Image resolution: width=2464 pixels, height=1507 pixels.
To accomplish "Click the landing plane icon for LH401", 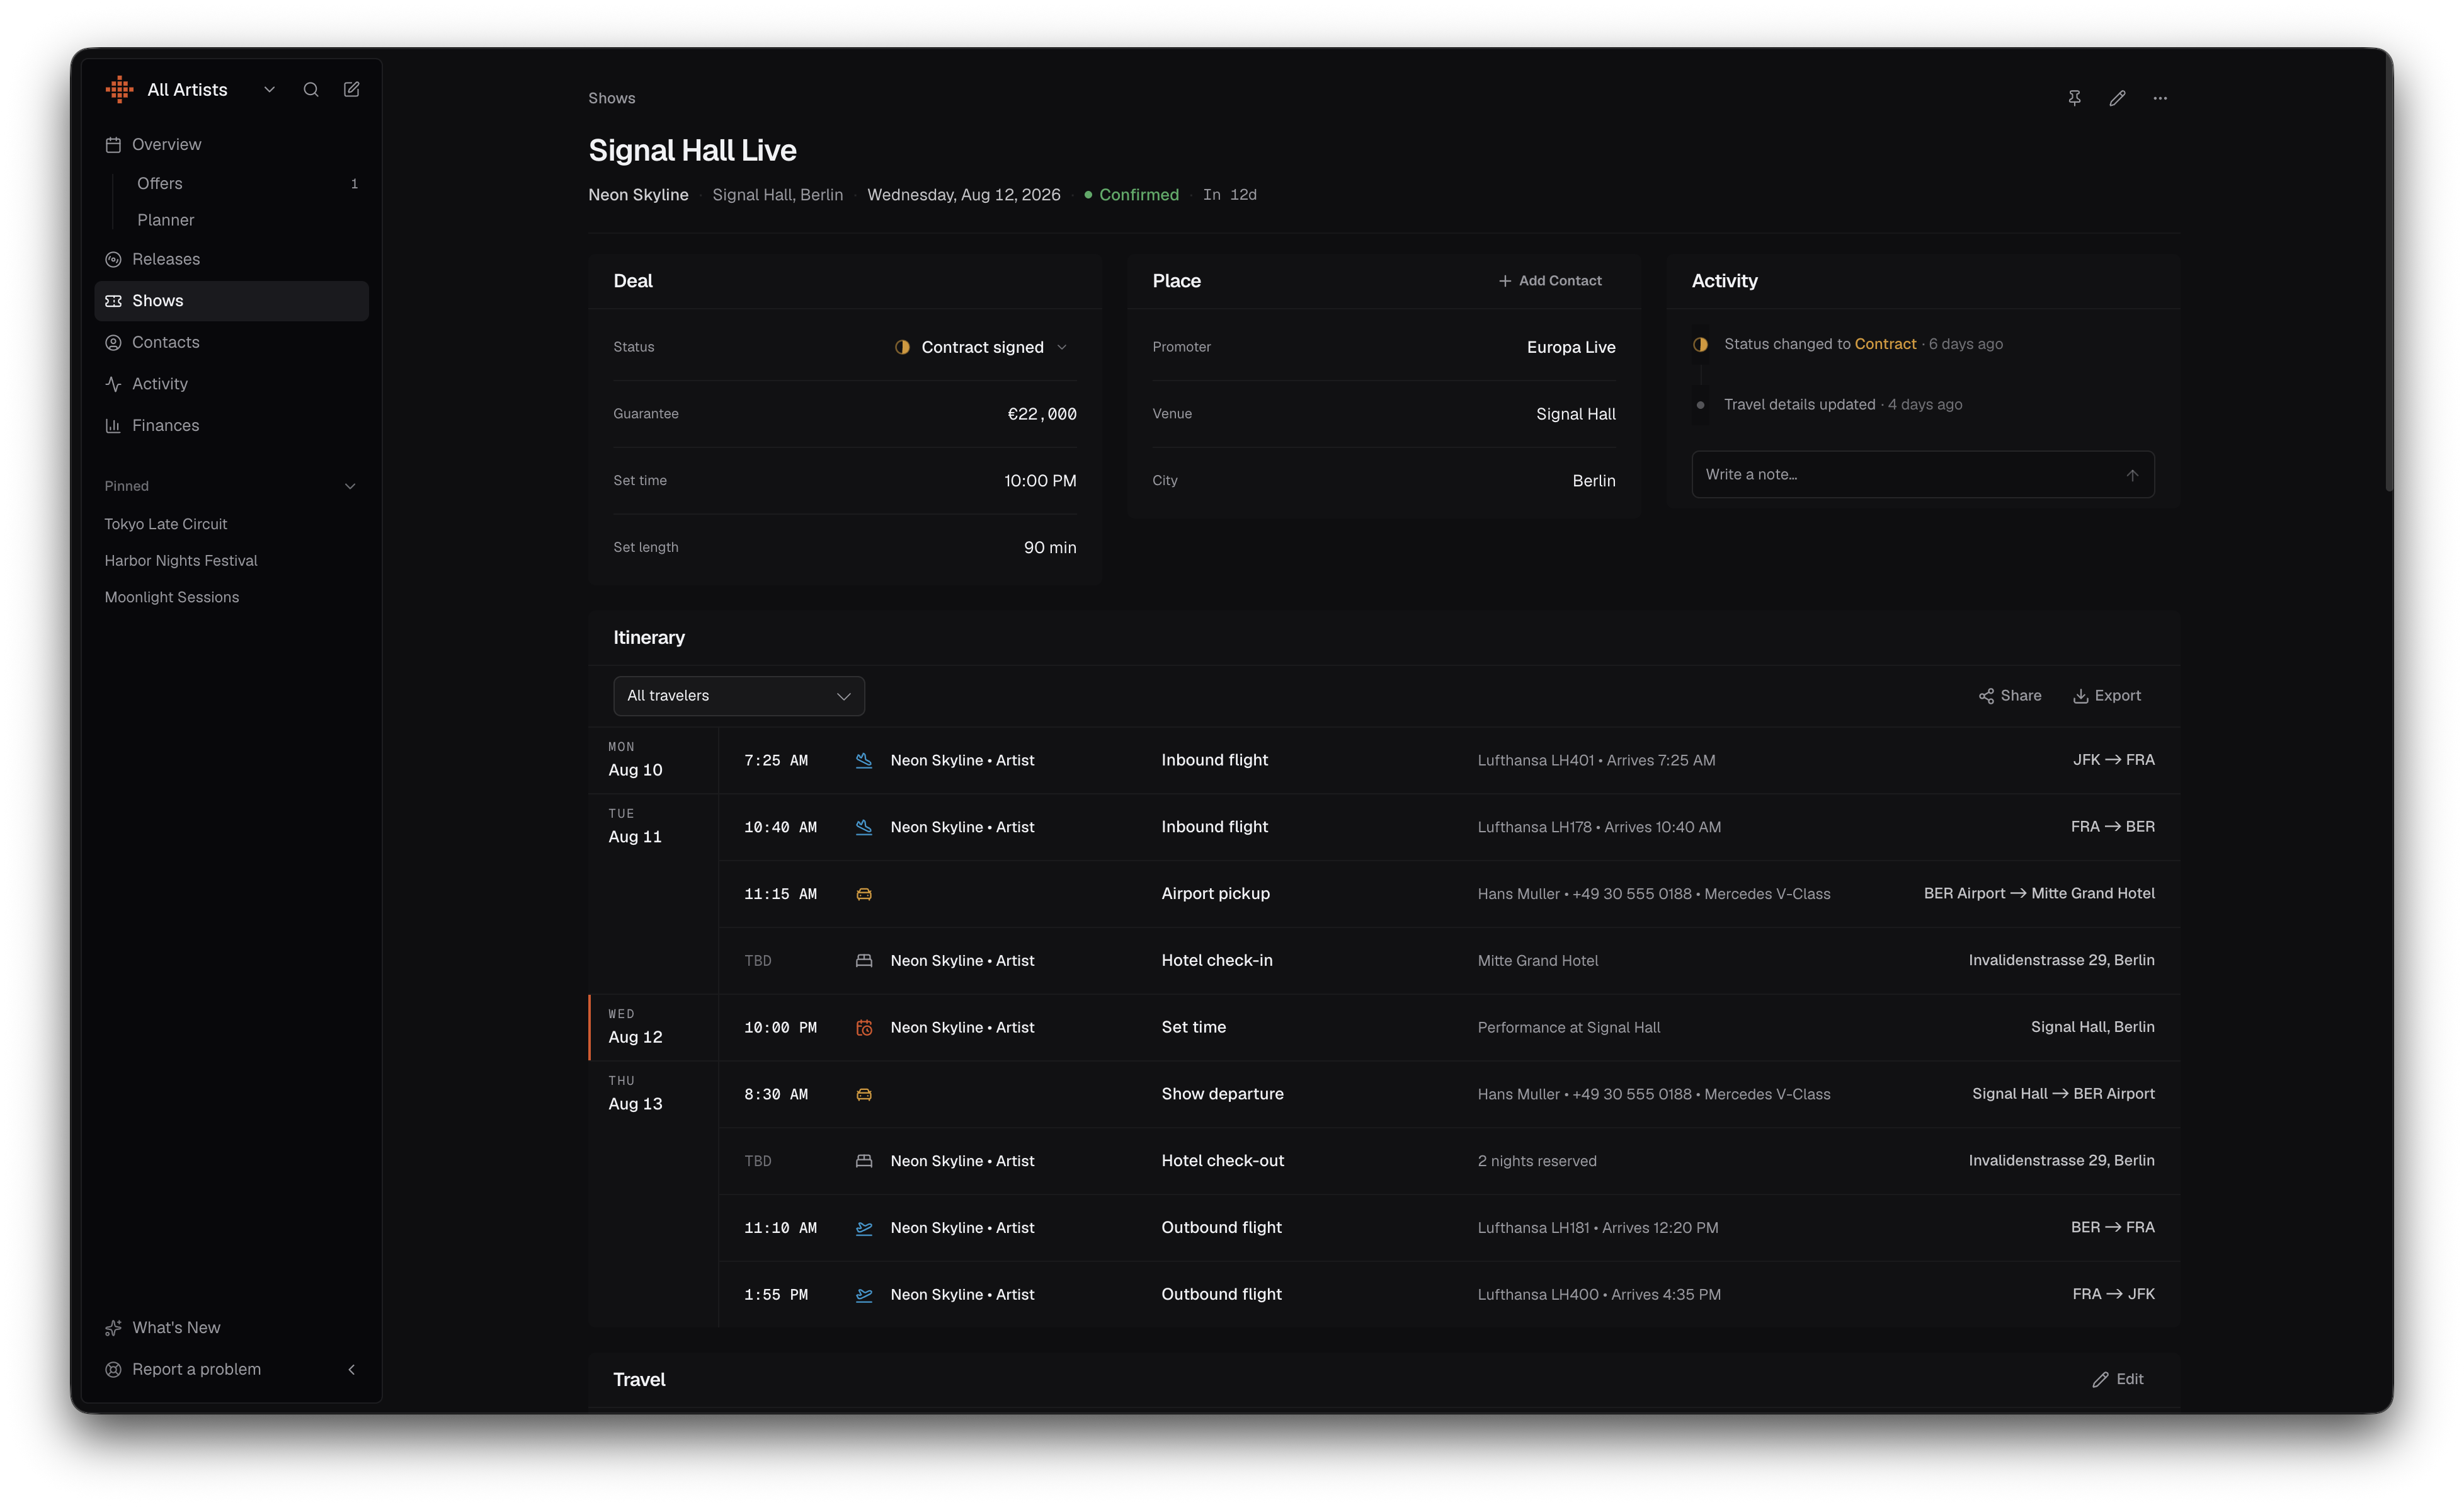I will coord(864,761).
